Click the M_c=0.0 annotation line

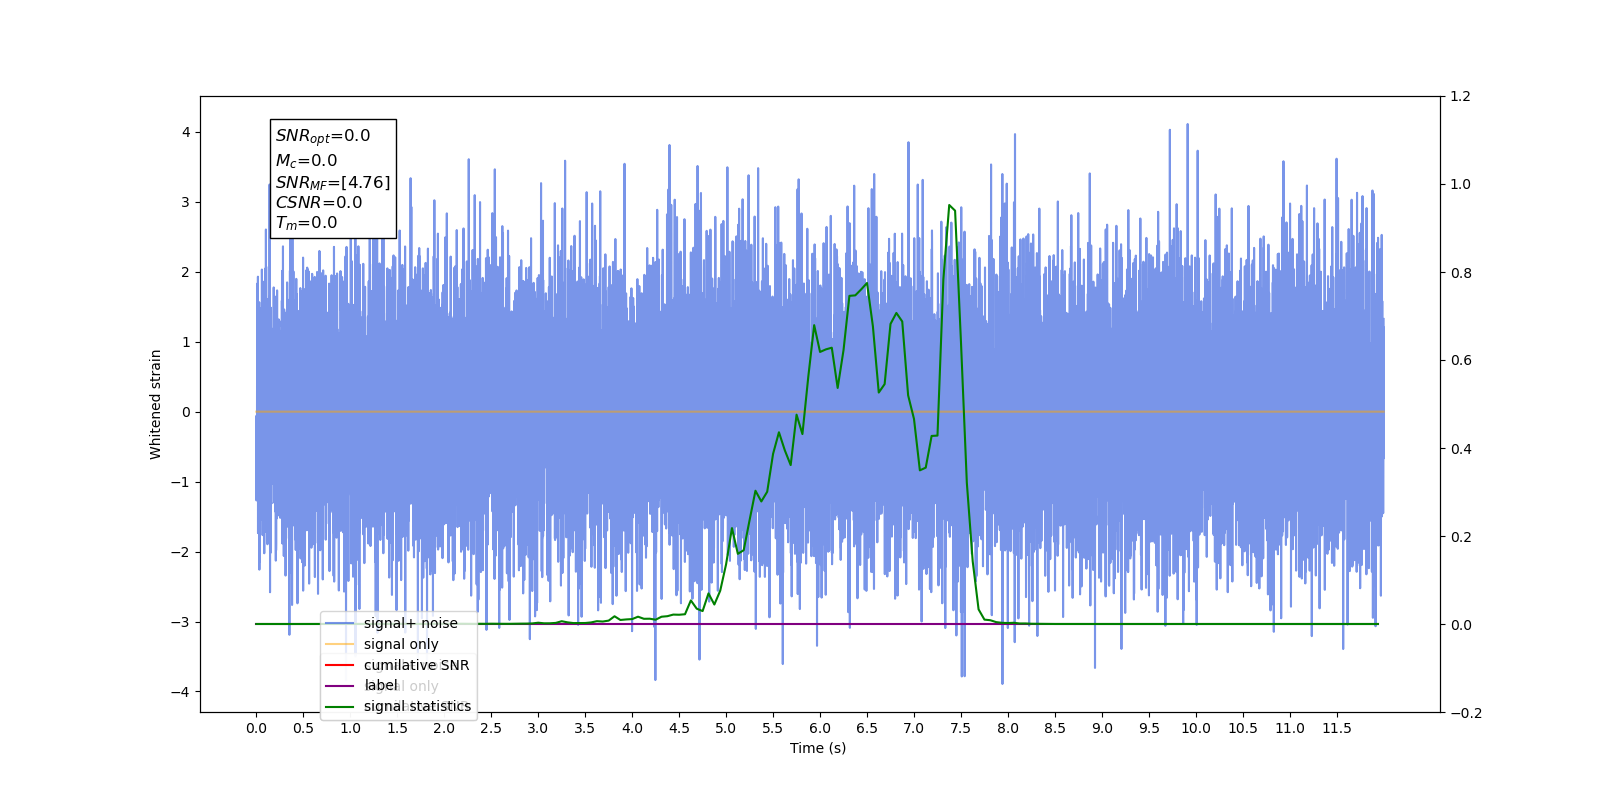(x=306, y=160)
